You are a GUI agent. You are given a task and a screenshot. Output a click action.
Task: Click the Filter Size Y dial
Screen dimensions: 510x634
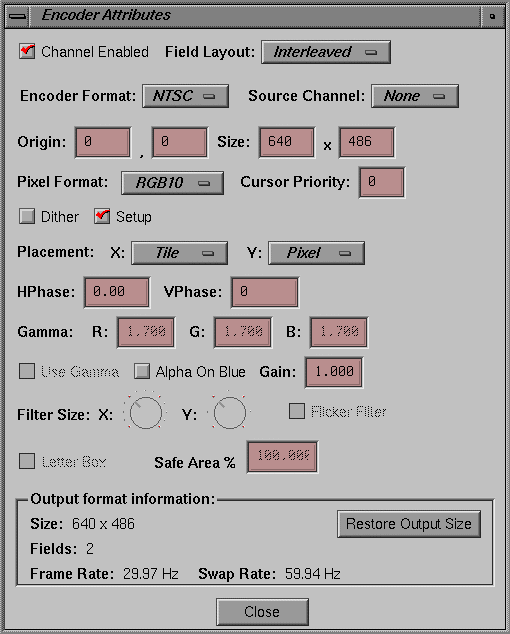229,413
